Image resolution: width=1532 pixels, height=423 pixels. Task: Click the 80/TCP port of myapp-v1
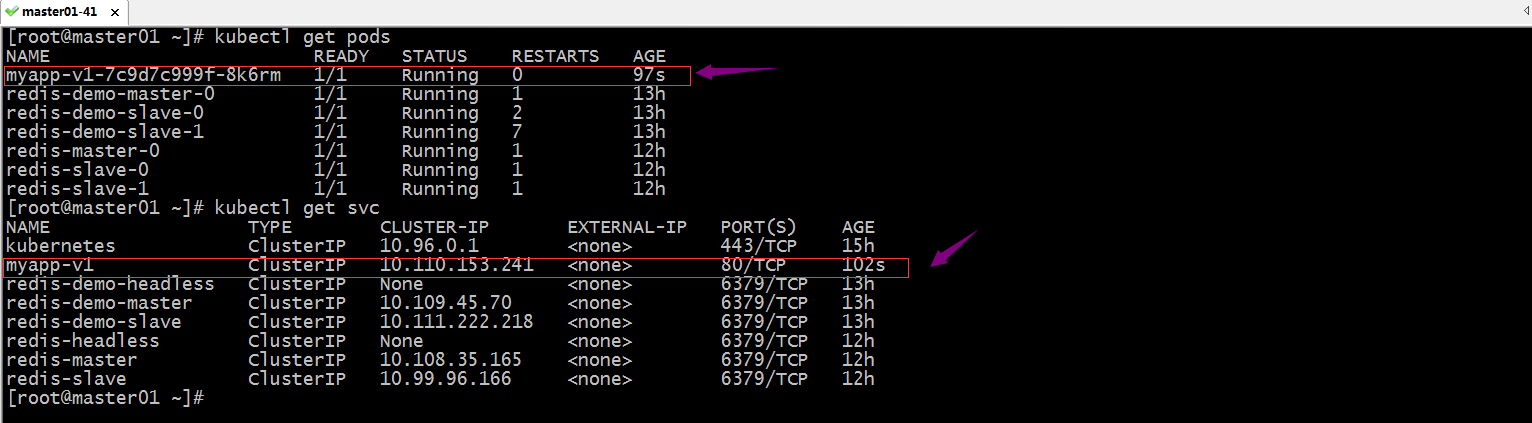pyautogui.click(x=753, y=265)
